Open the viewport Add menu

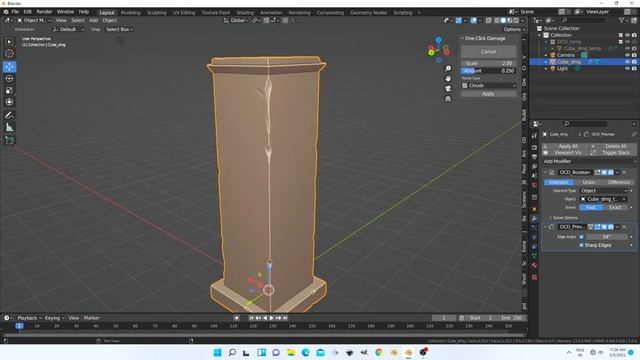(93, 20)
